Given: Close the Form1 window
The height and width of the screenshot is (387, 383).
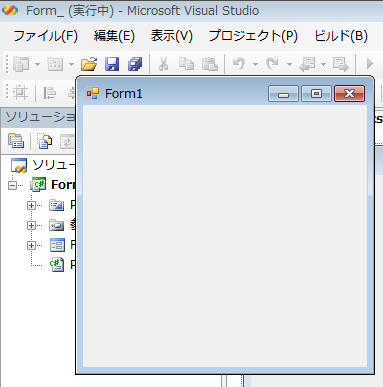Looking at the screenshot, I should click(x=349, y=93).
